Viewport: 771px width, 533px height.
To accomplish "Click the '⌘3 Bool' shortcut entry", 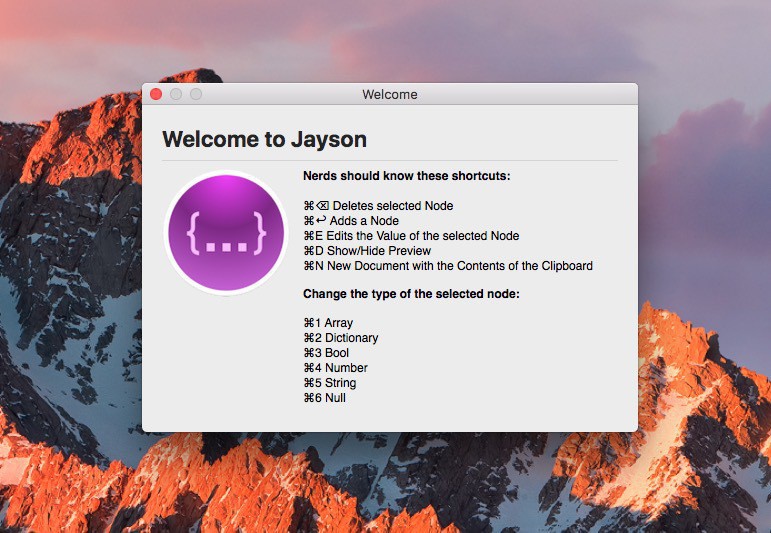I will pos(326,353).
